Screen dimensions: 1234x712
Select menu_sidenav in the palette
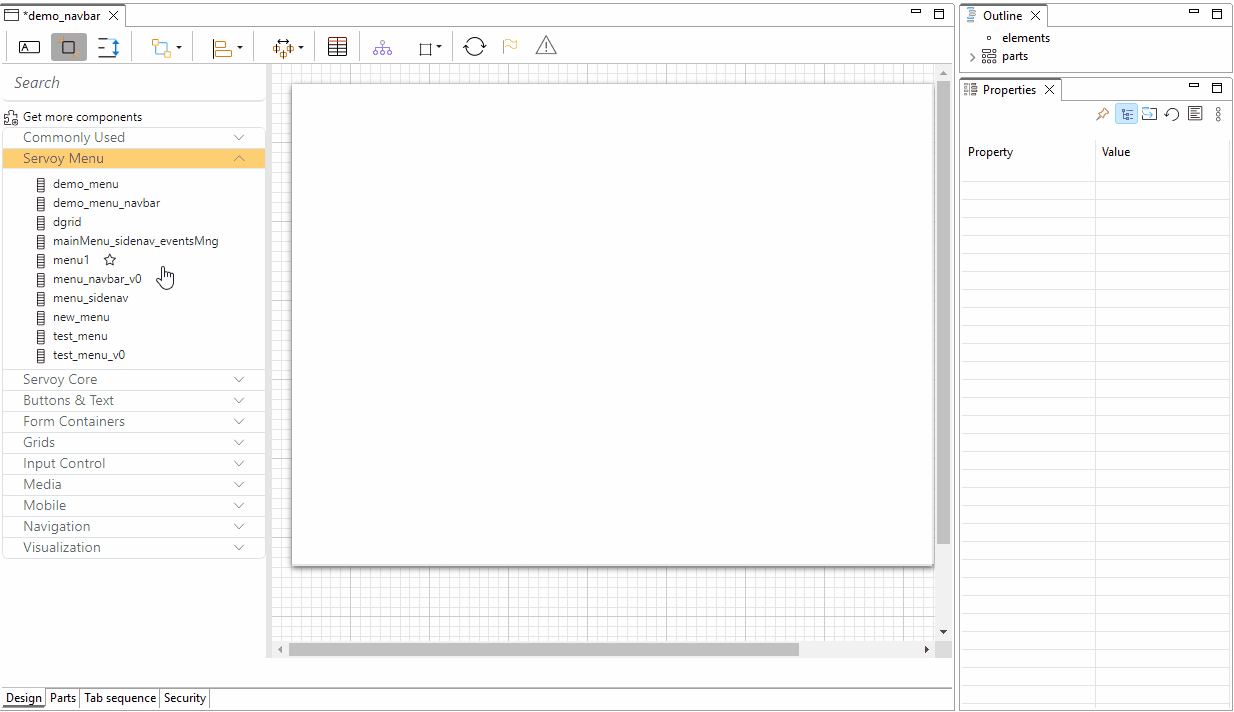[90, 298]
